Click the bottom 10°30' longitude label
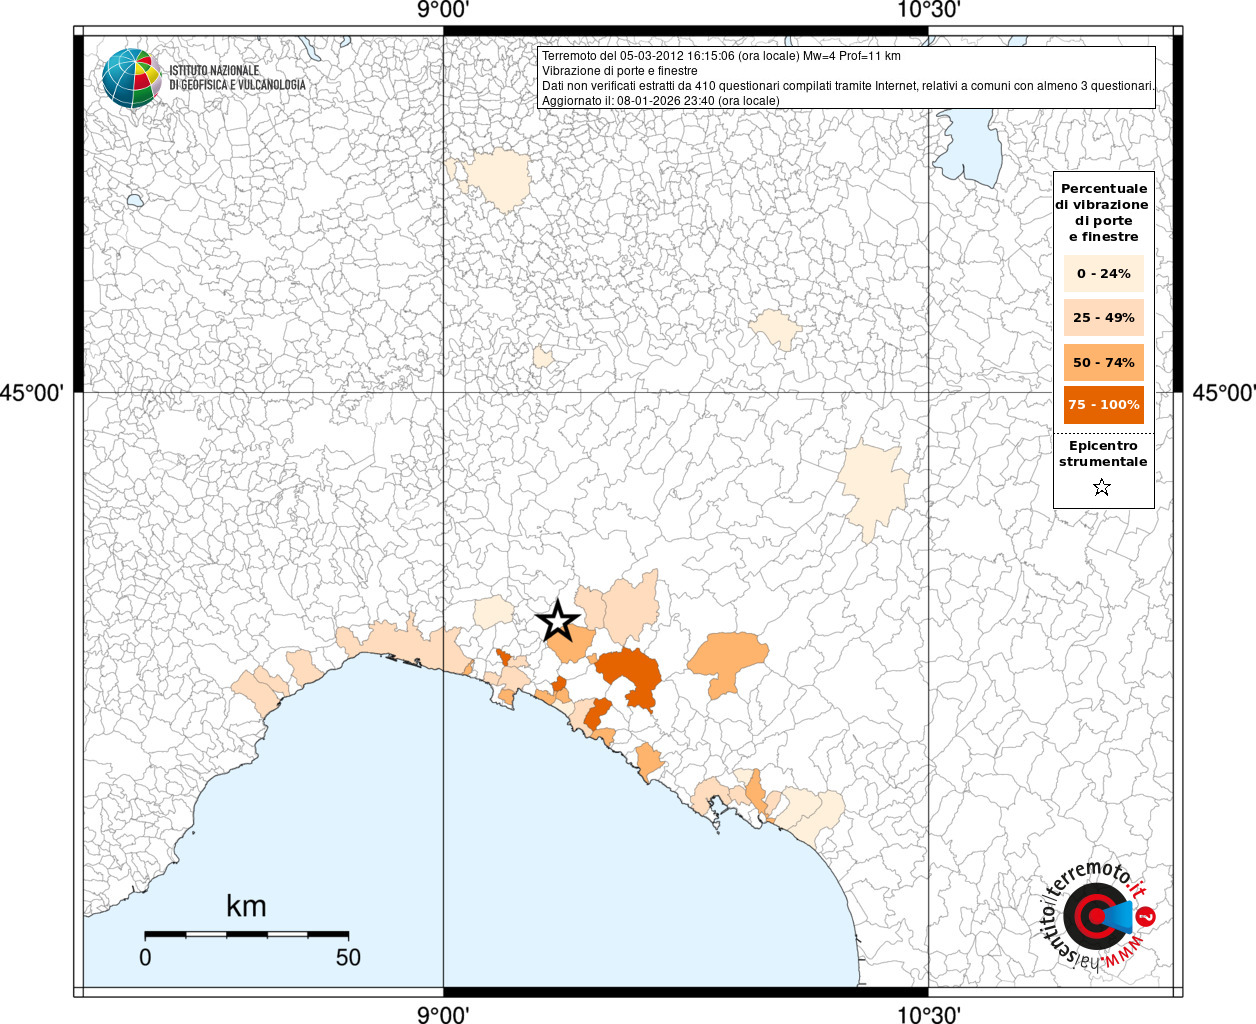 pyautogui.click(x=928, y=1014)
